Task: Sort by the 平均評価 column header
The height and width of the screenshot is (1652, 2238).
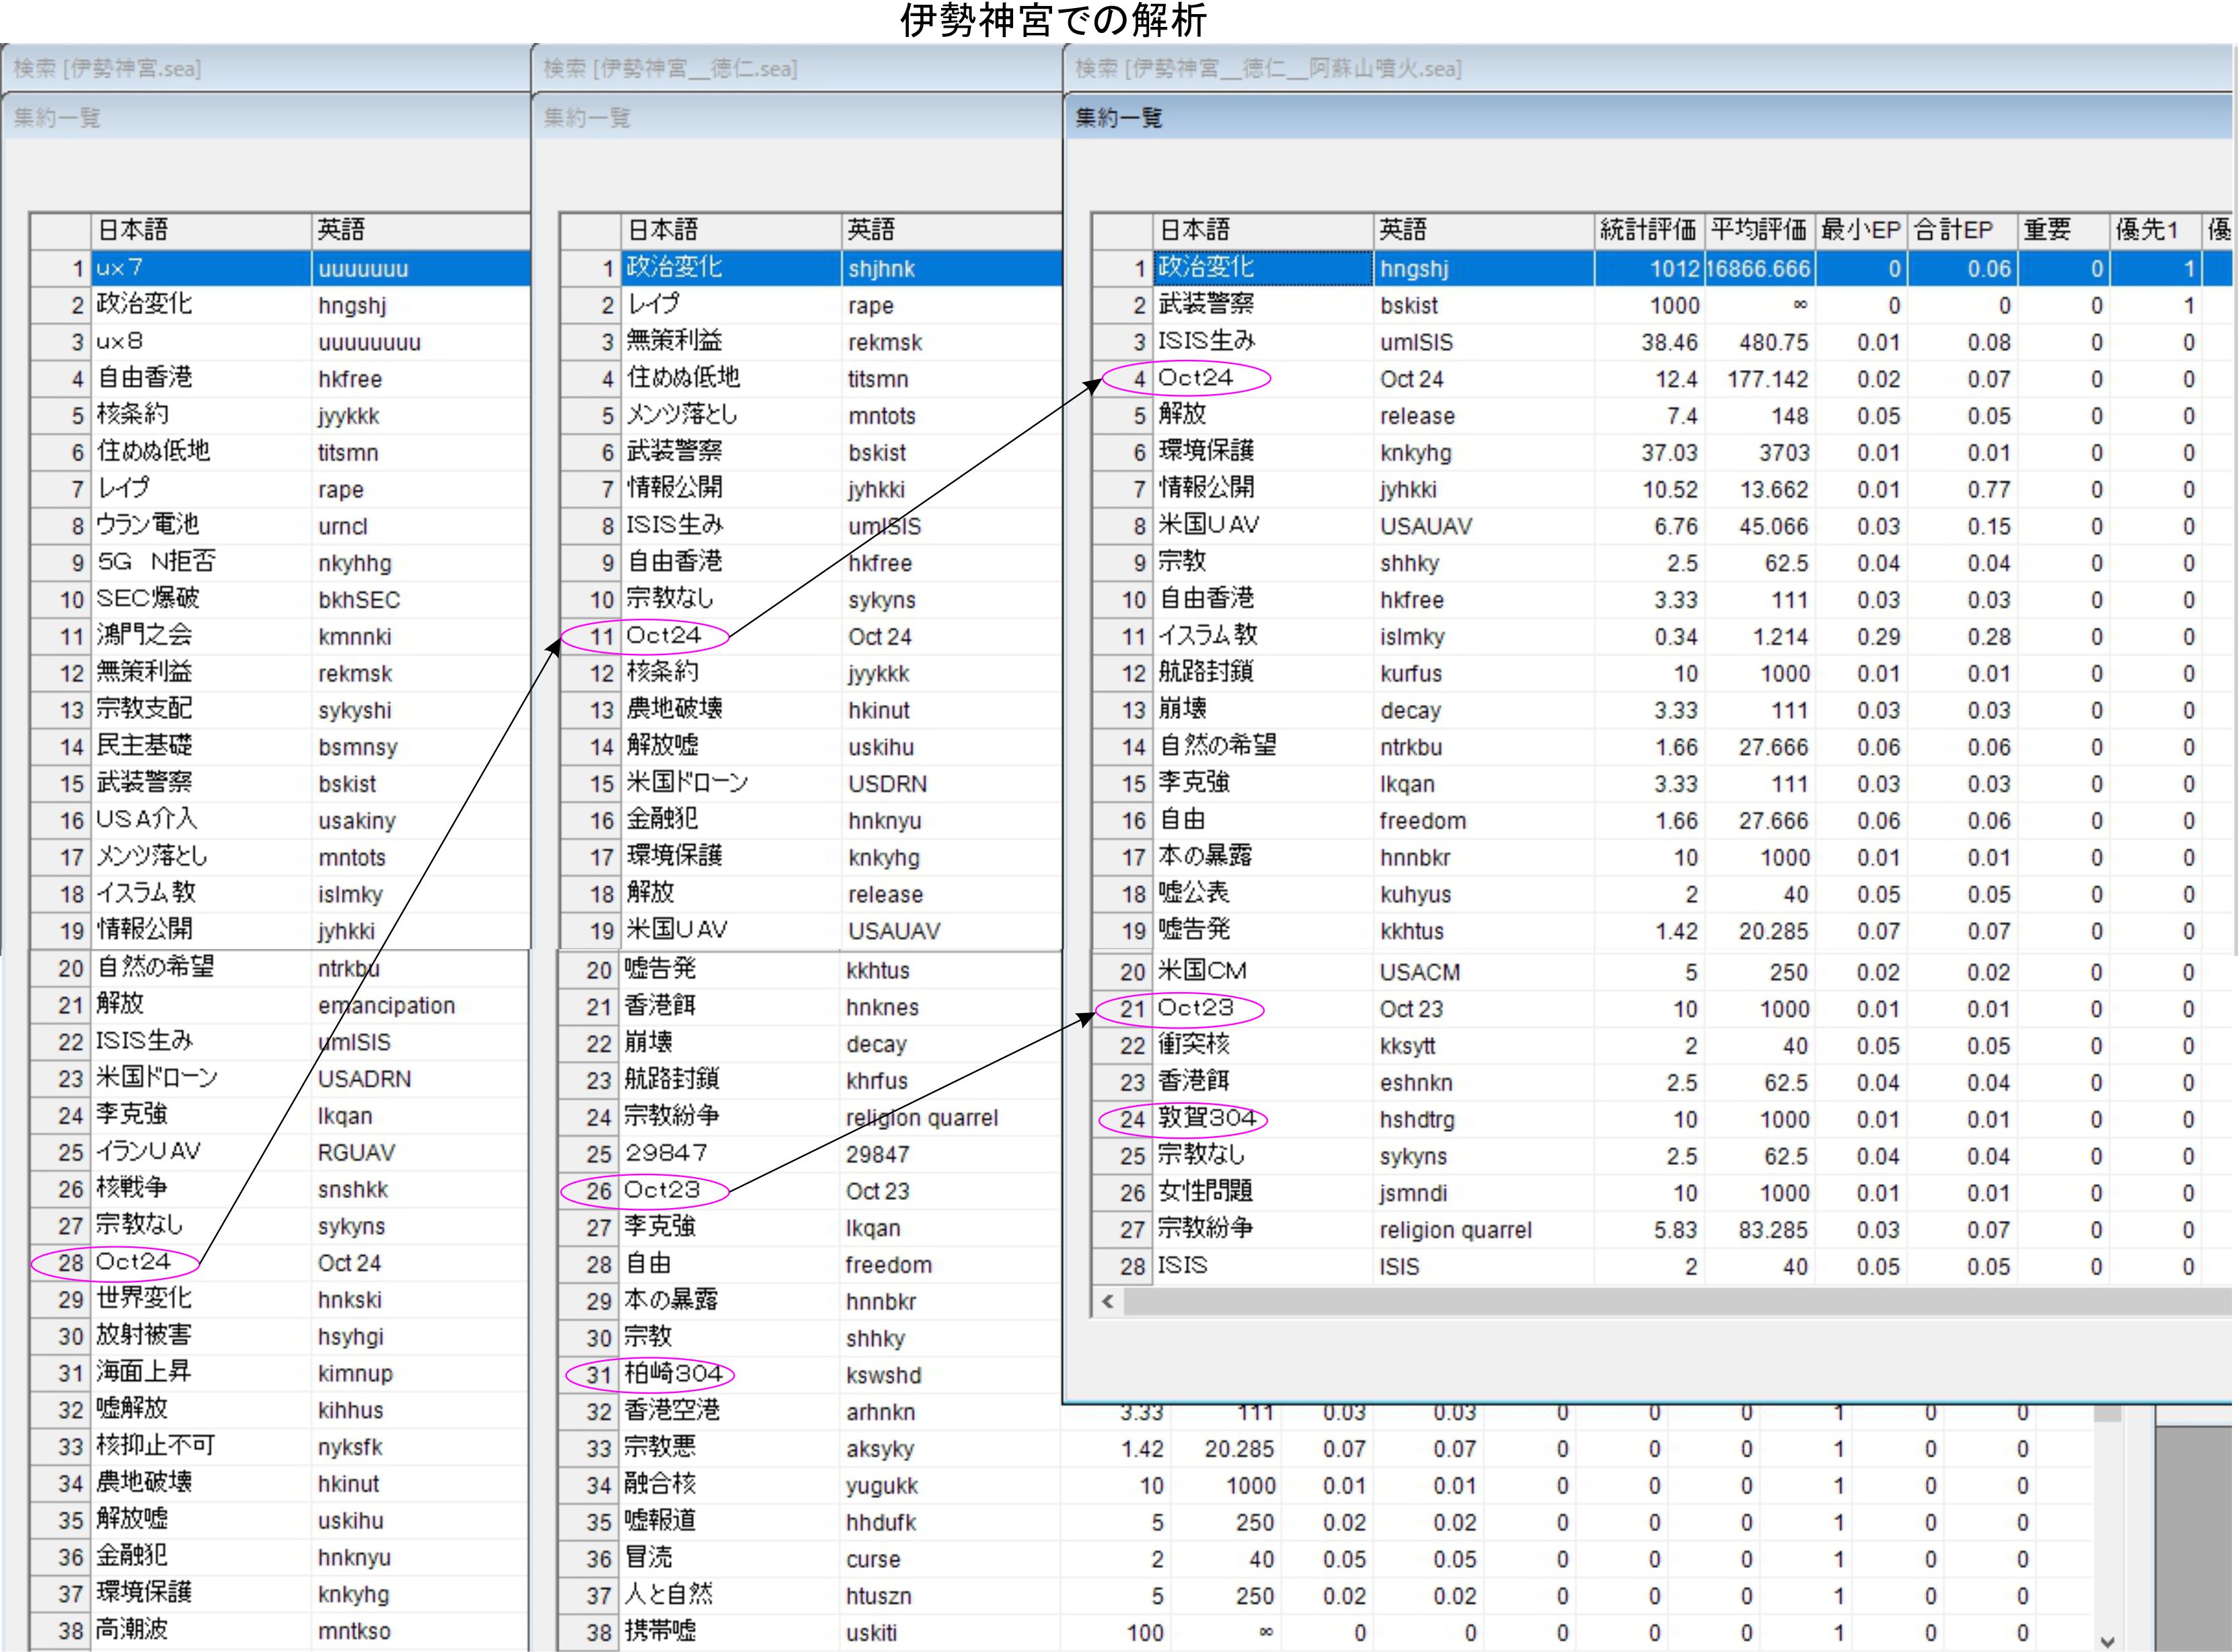Action: (x=1758, y=230)
